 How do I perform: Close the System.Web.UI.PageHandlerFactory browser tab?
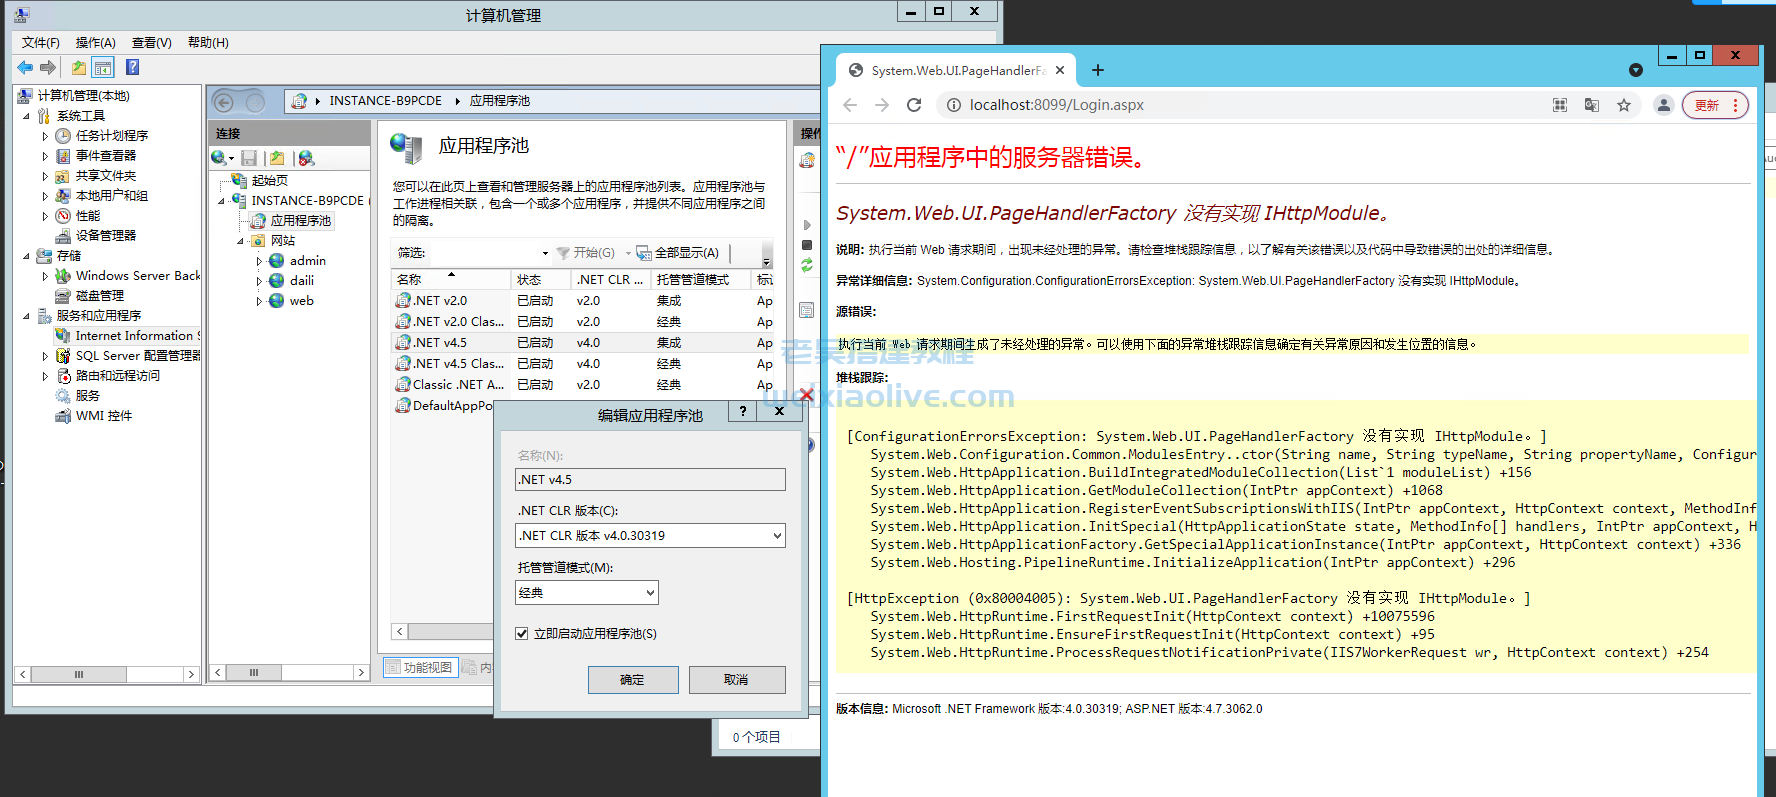1060,70
